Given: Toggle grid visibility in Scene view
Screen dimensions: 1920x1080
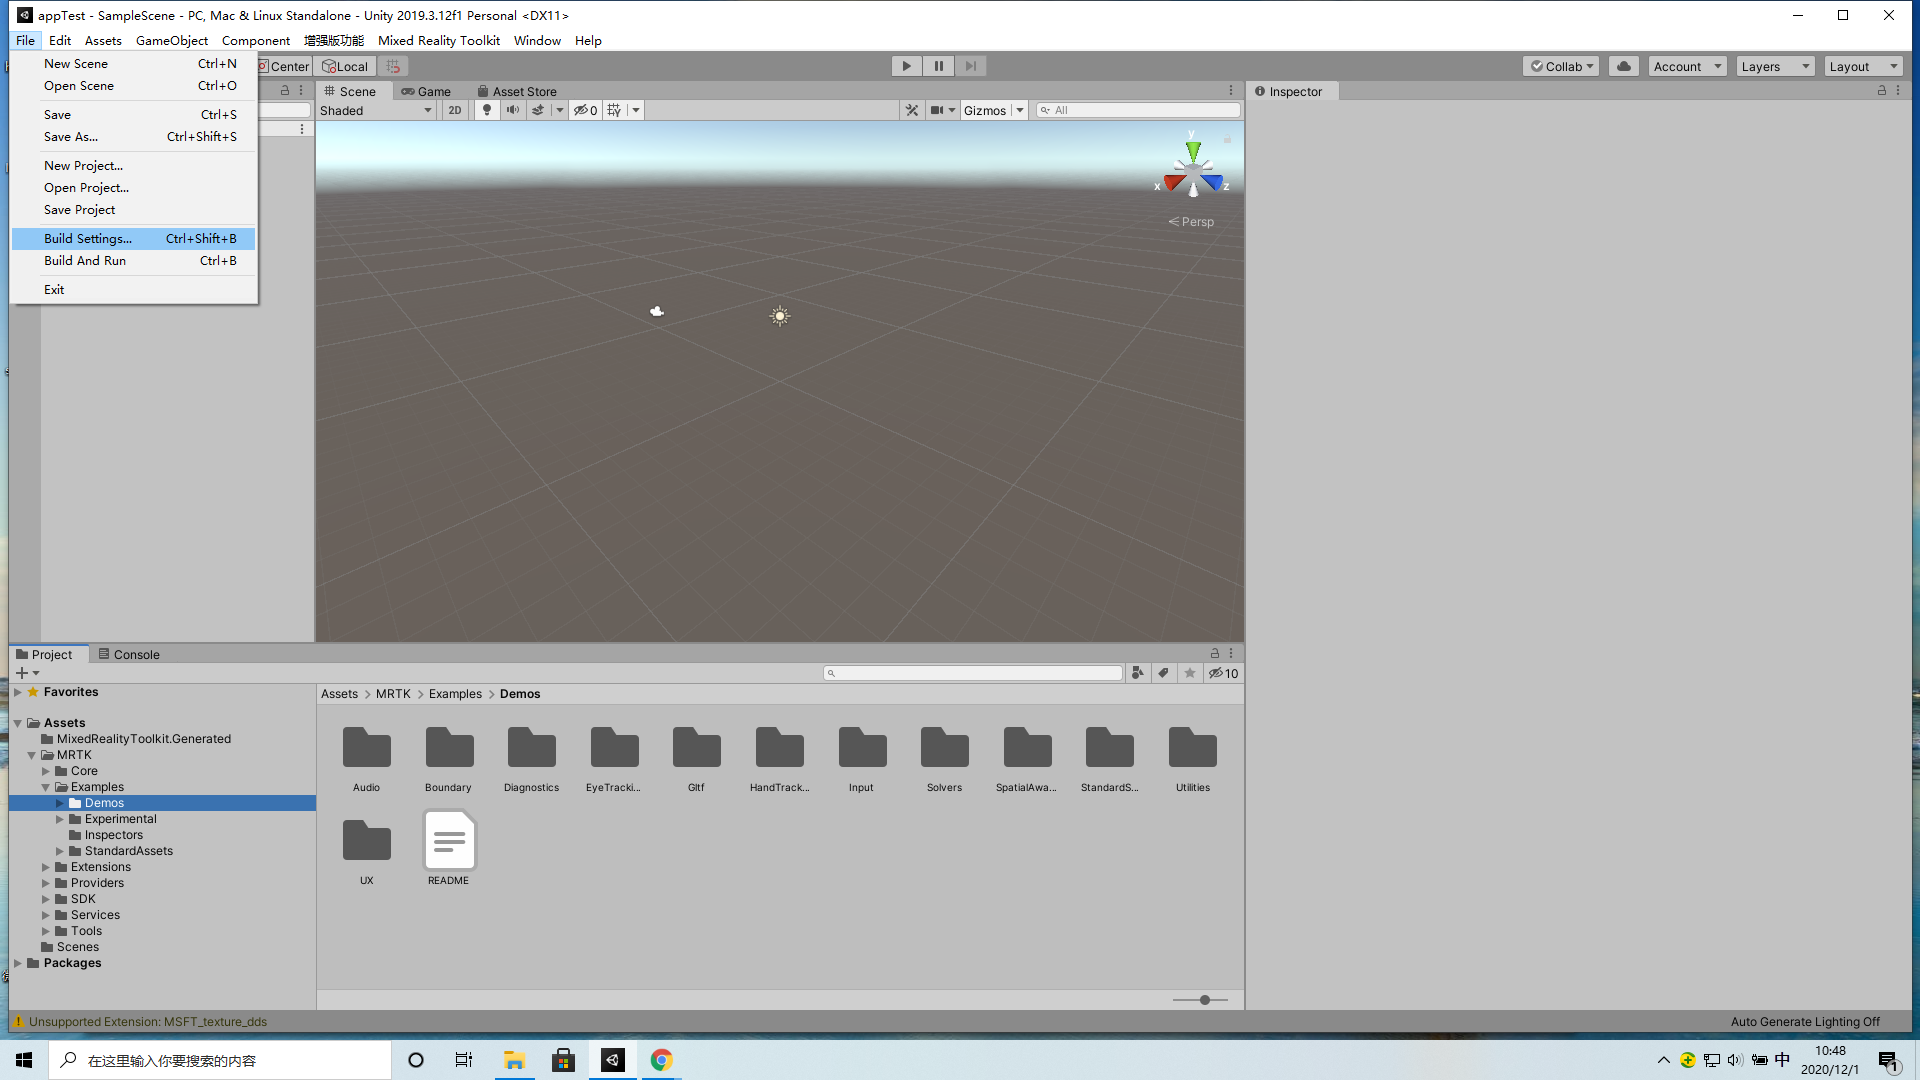Looking at the screenshot, I should [614, 110].
